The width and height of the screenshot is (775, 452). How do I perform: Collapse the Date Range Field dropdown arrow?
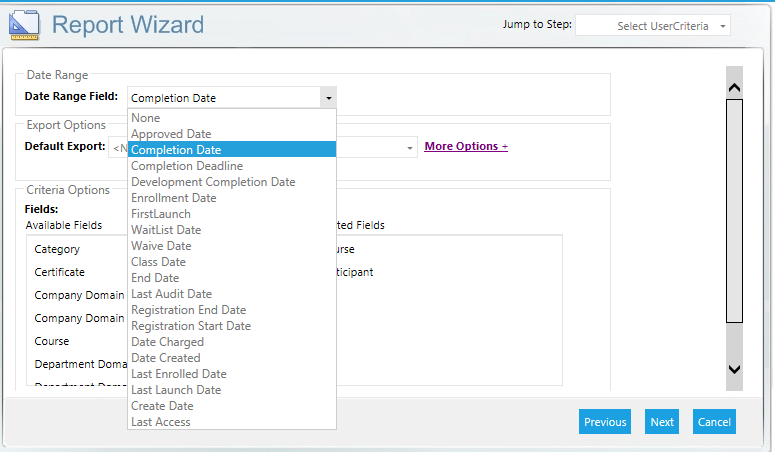(327, 98)
